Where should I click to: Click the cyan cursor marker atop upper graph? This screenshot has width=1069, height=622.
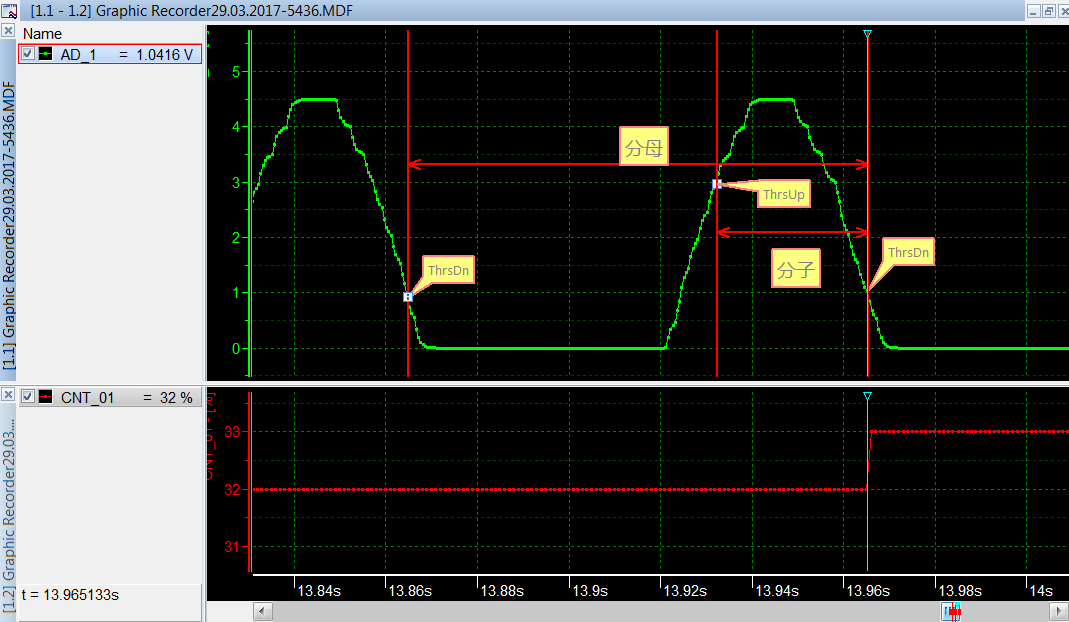click(x=867, y=33)
